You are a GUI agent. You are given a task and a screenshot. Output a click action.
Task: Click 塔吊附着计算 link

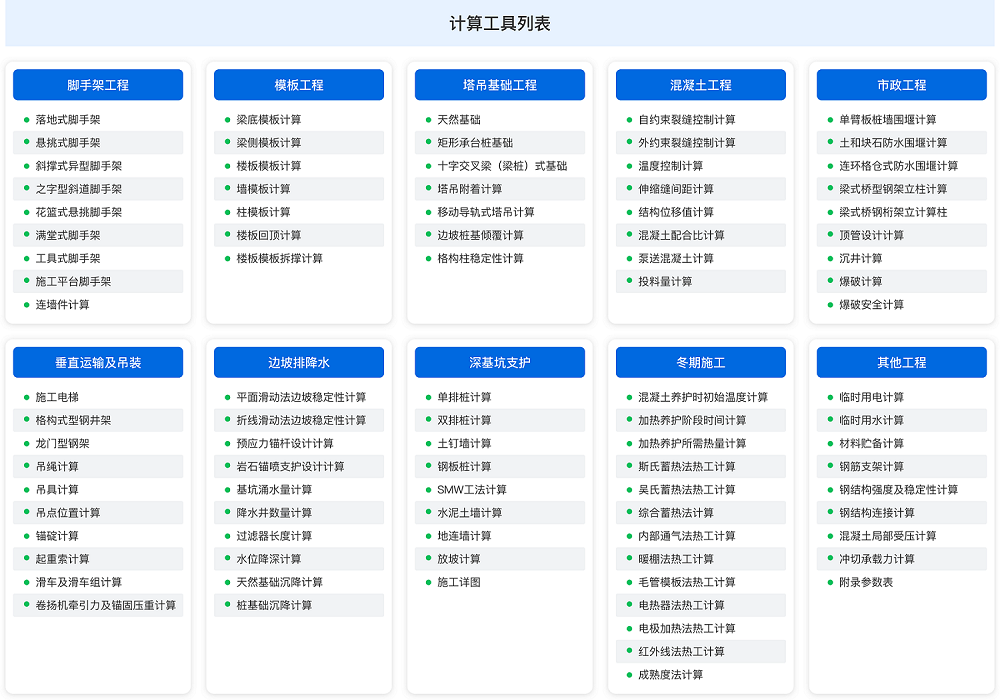[x=470, y=189]
